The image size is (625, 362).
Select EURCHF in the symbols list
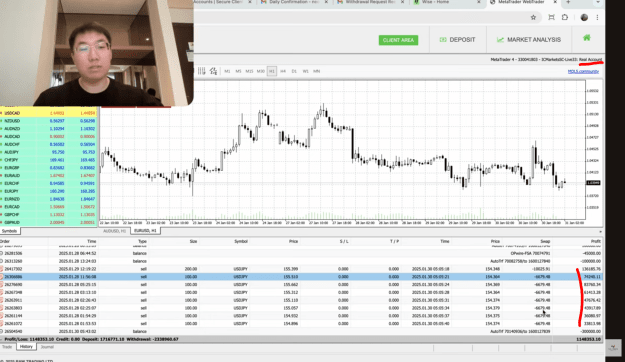coord(48,183)
